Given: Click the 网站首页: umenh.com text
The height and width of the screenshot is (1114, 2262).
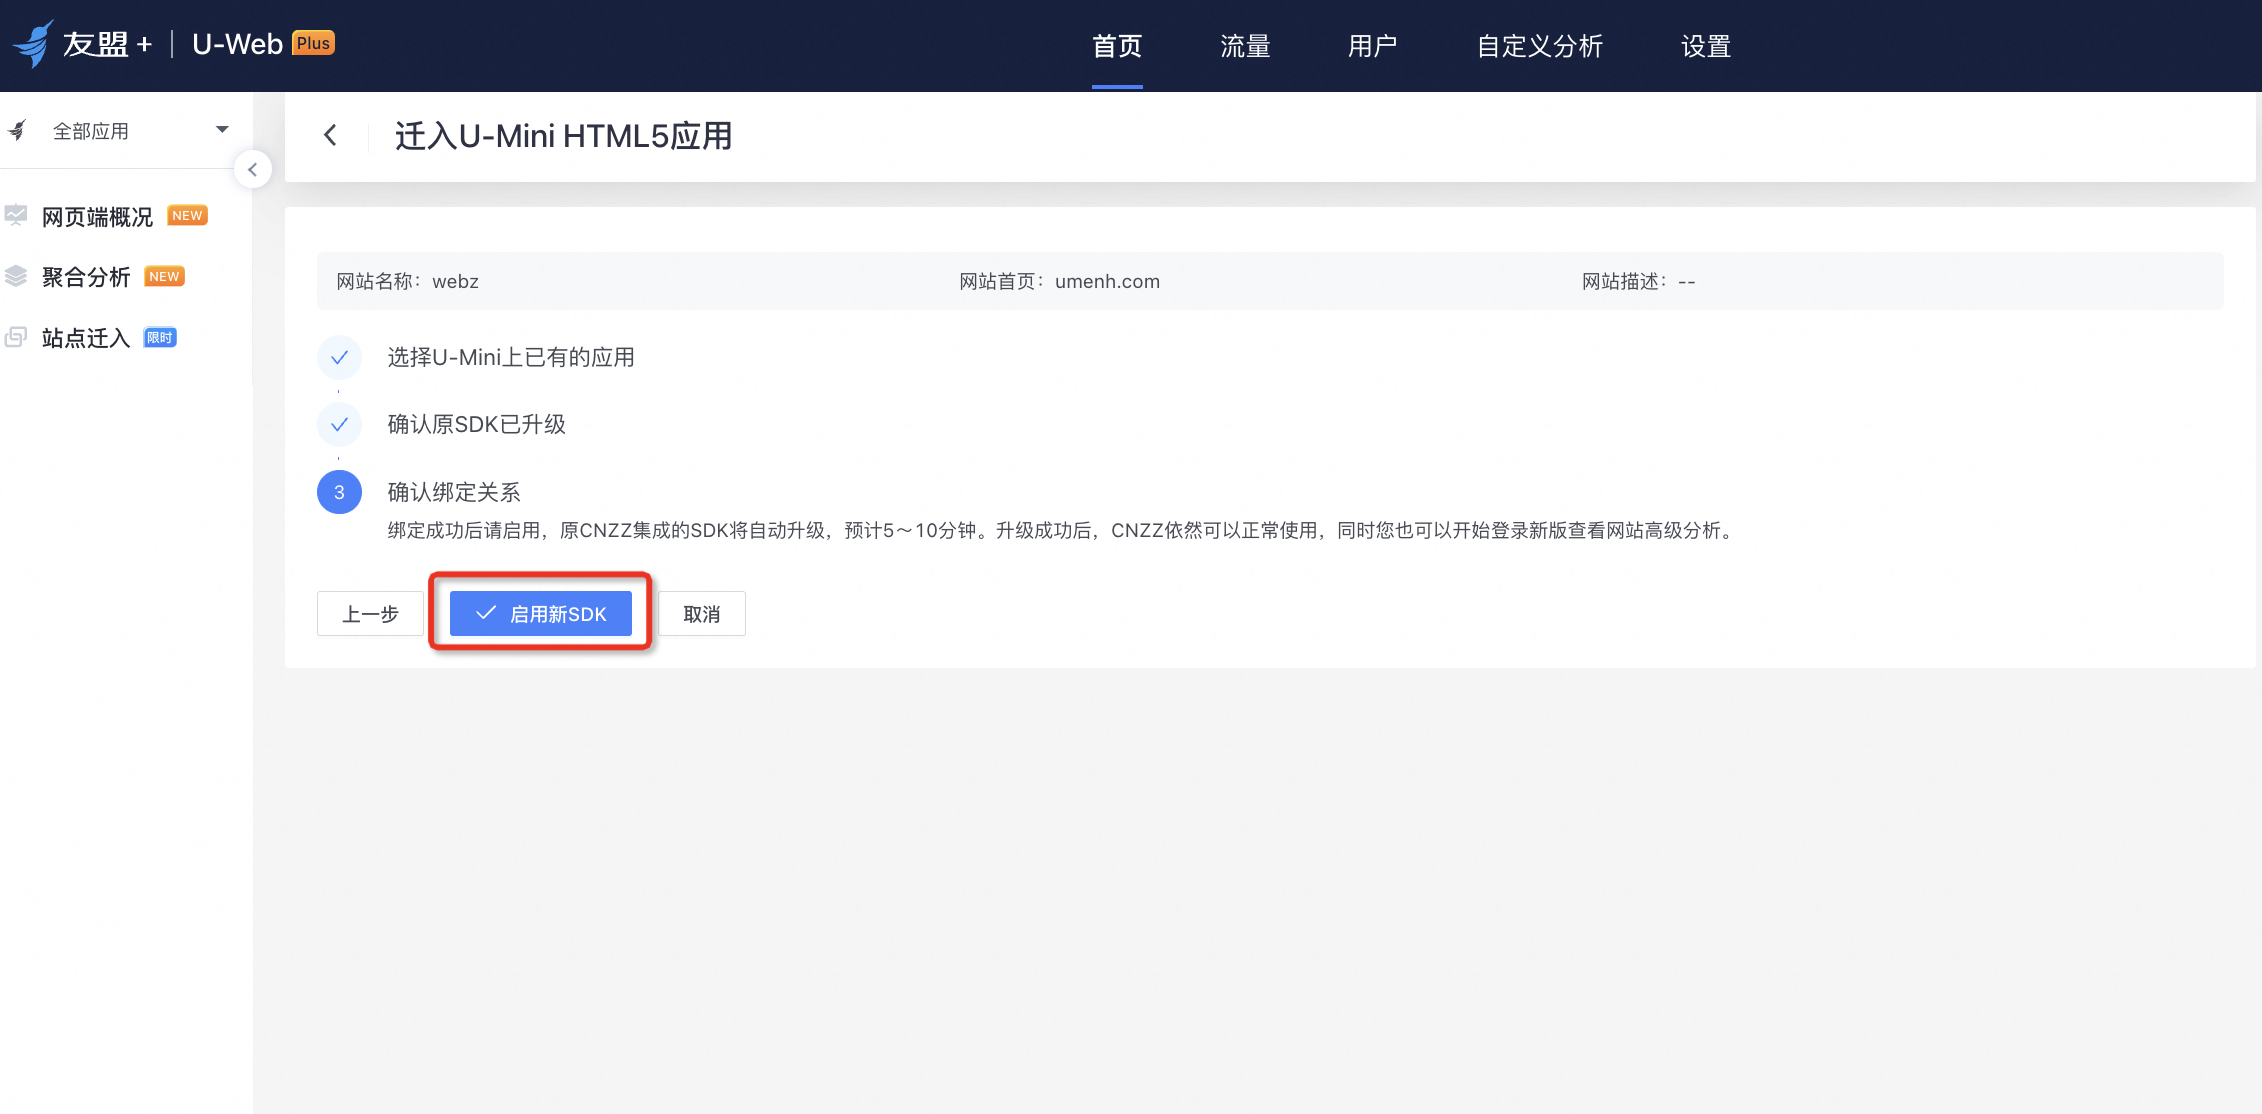Looking at the screenshot, I should click(x=1060, y=282).
